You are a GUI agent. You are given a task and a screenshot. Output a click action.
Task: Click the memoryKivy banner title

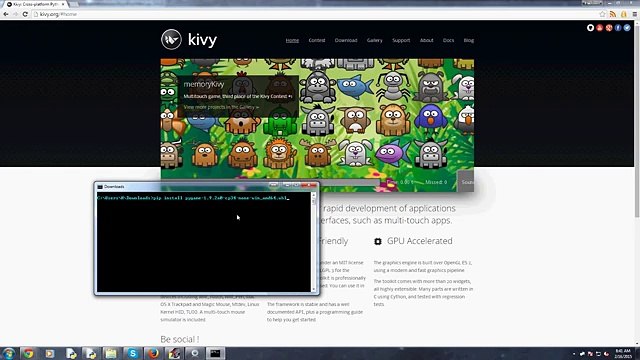pos(204,84)
